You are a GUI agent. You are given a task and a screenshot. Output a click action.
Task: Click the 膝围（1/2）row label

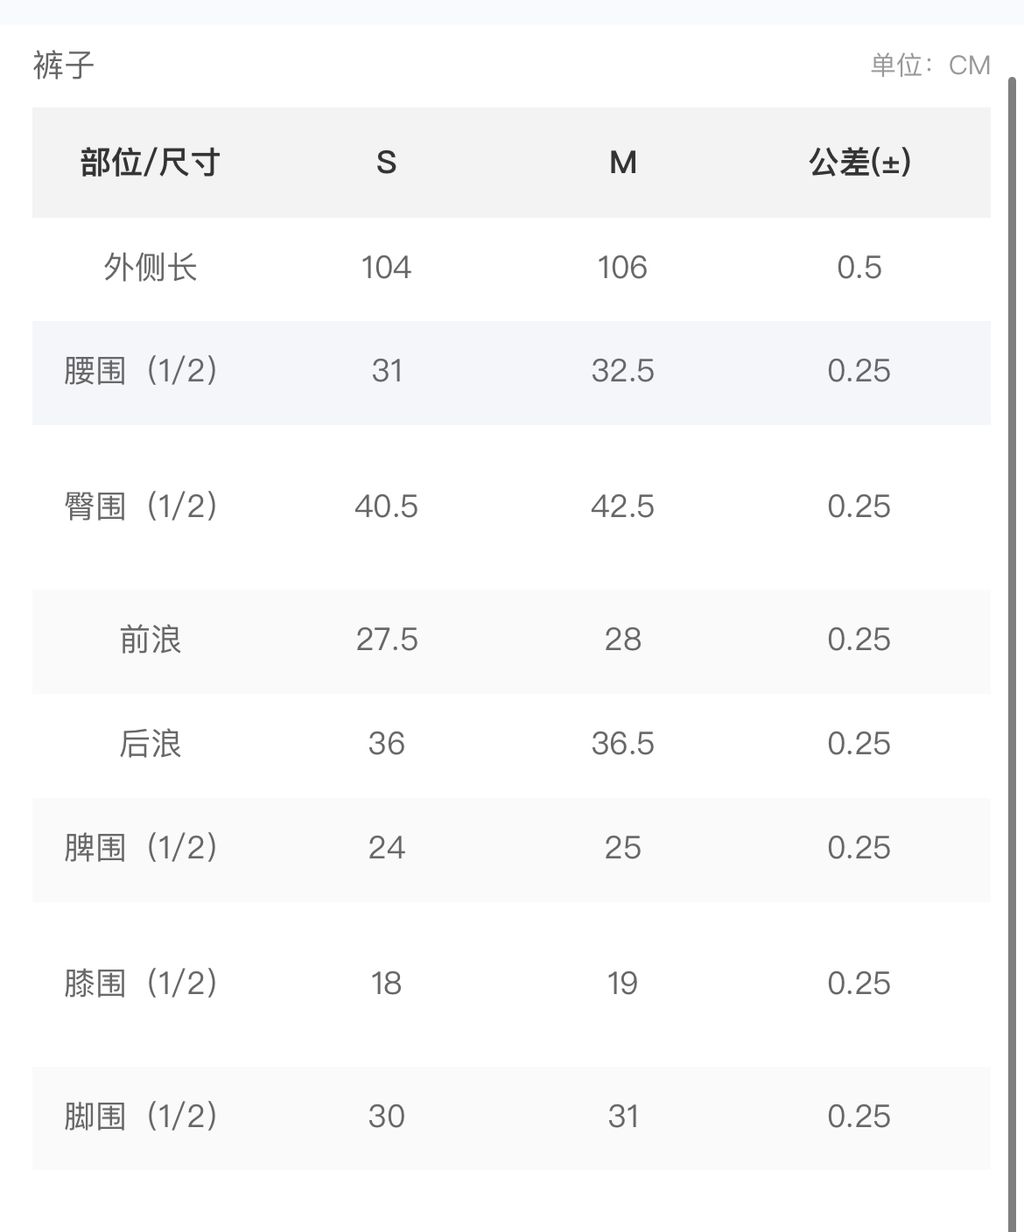tap(141, 983)
